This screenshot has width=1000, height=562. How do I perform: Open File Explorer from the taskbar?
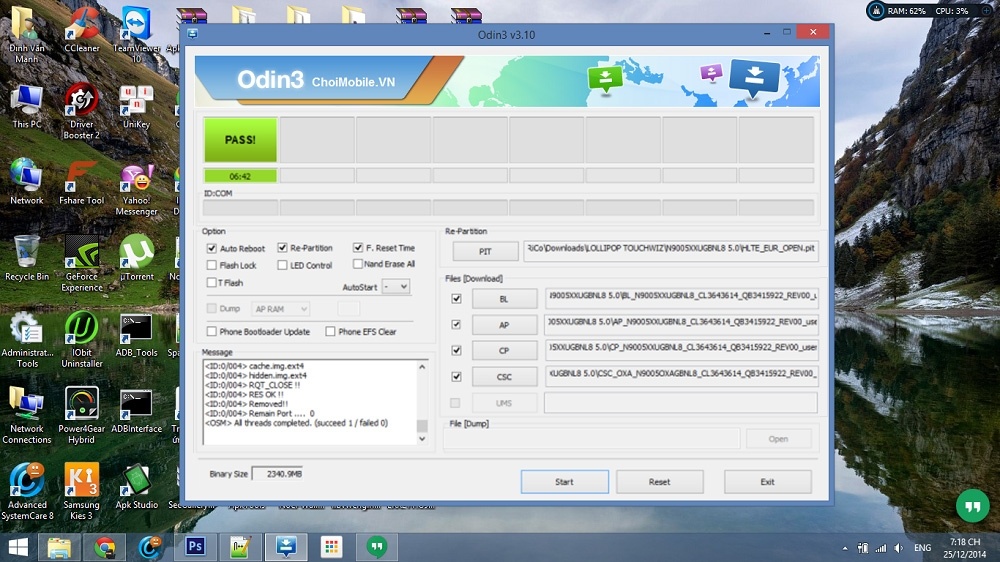[59, 547]
